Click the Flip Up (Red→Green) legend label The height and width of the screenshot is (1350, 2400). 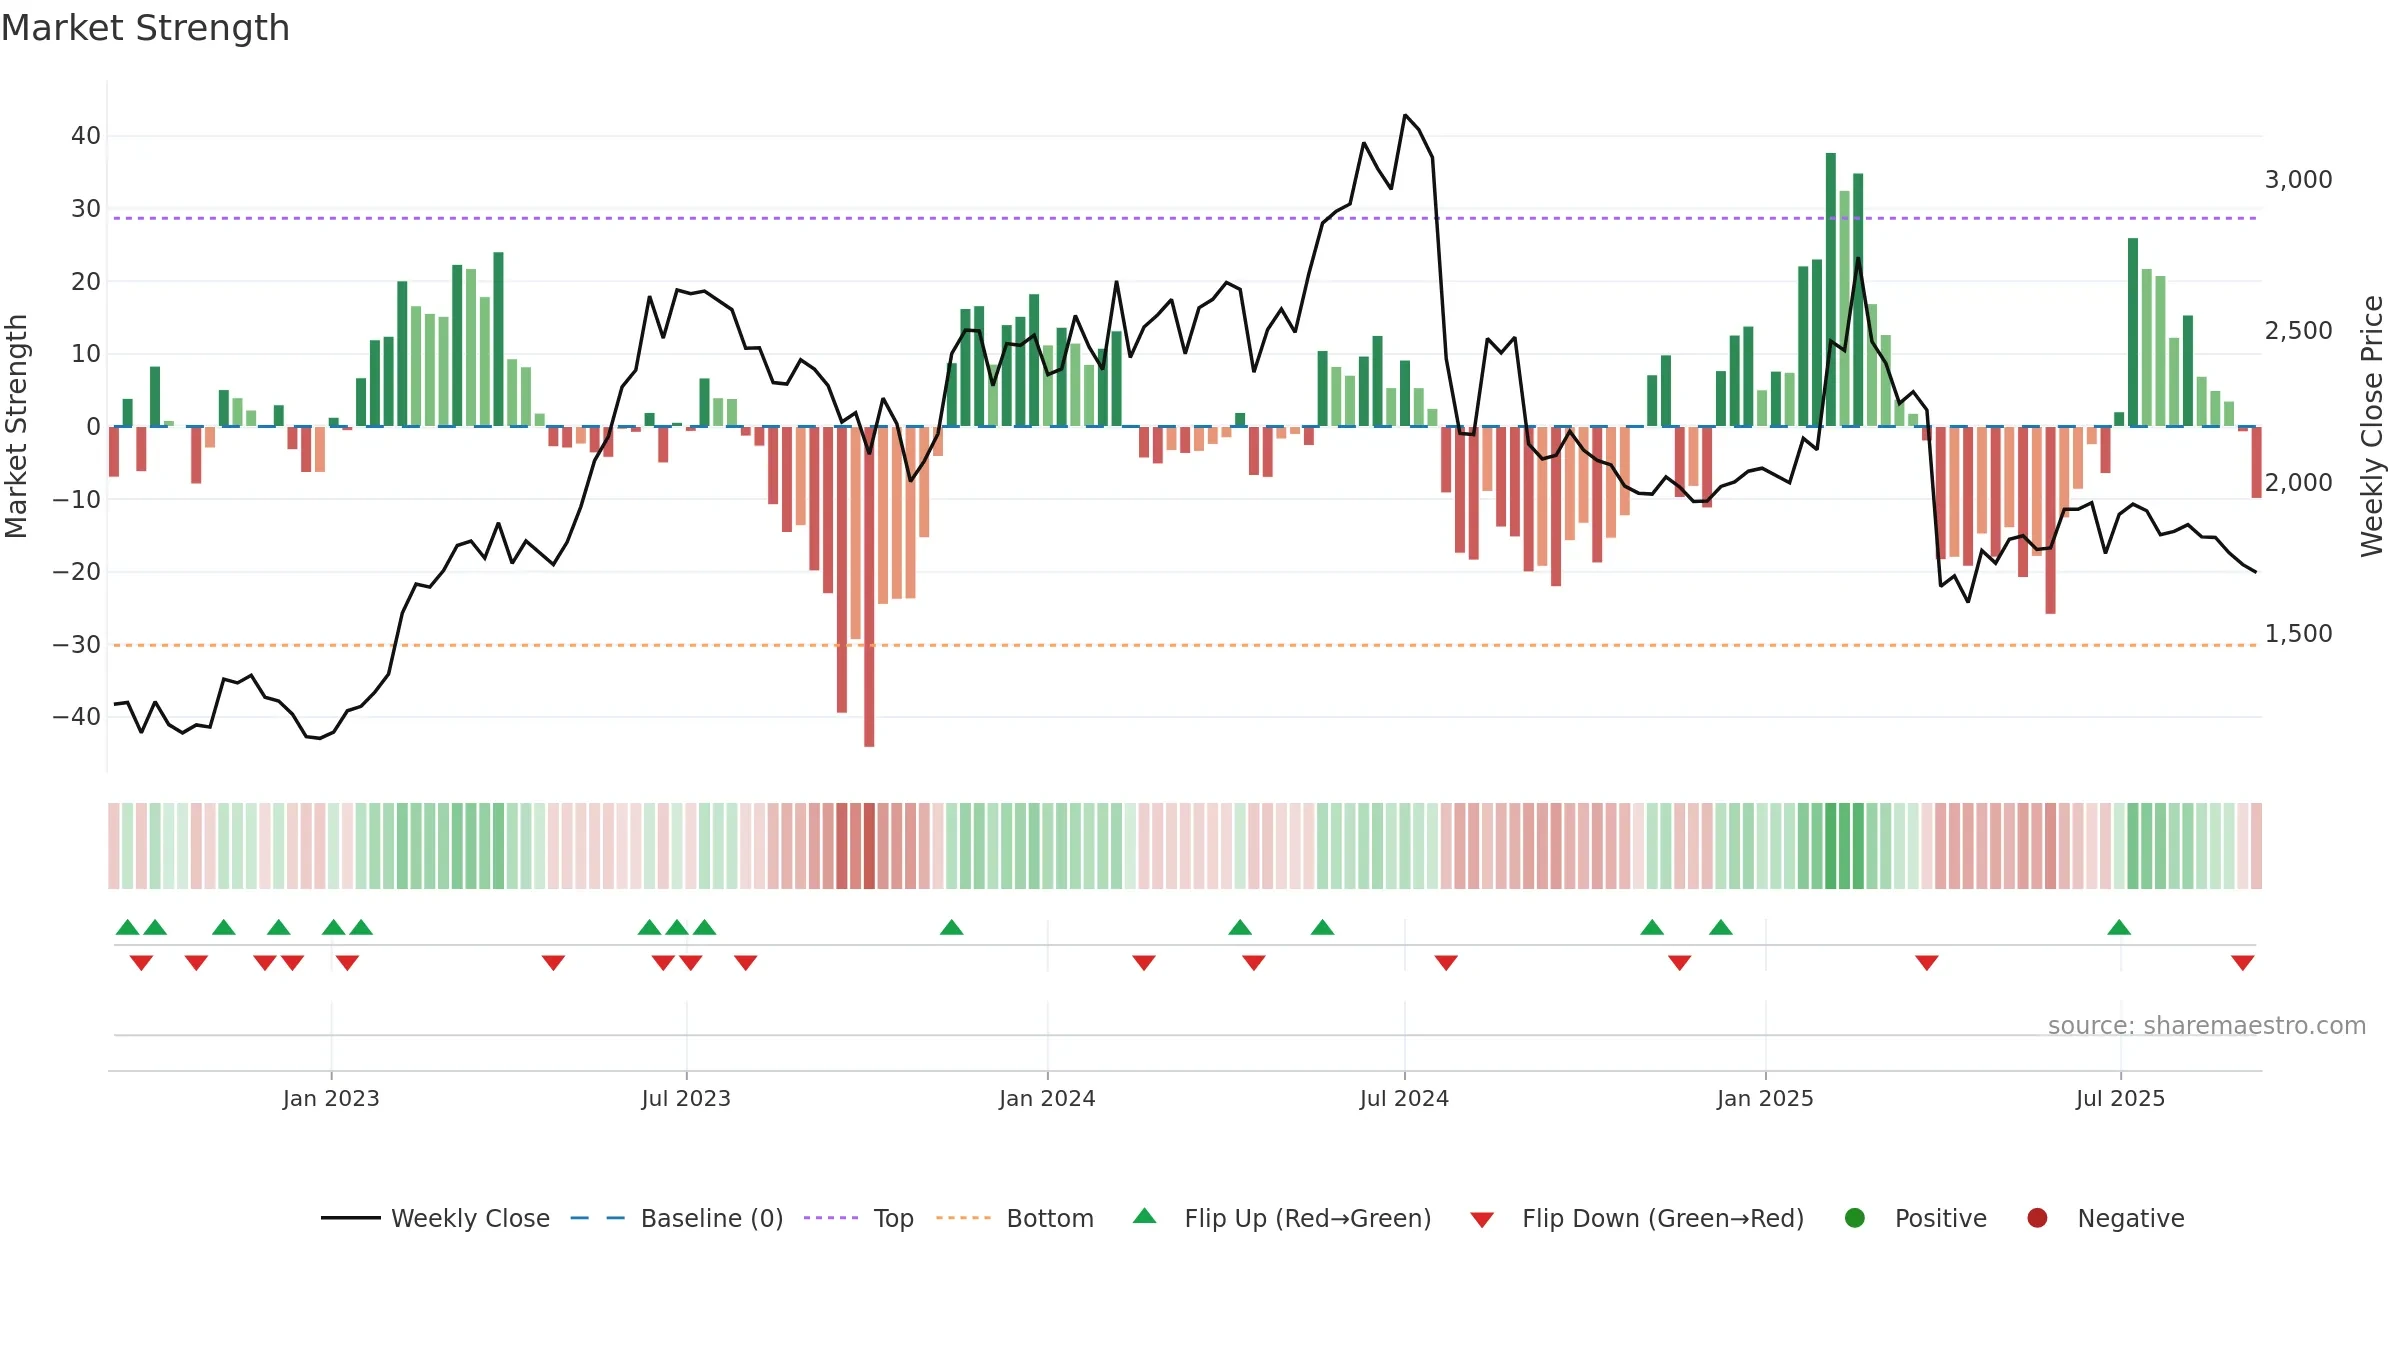point(1308,1218)
